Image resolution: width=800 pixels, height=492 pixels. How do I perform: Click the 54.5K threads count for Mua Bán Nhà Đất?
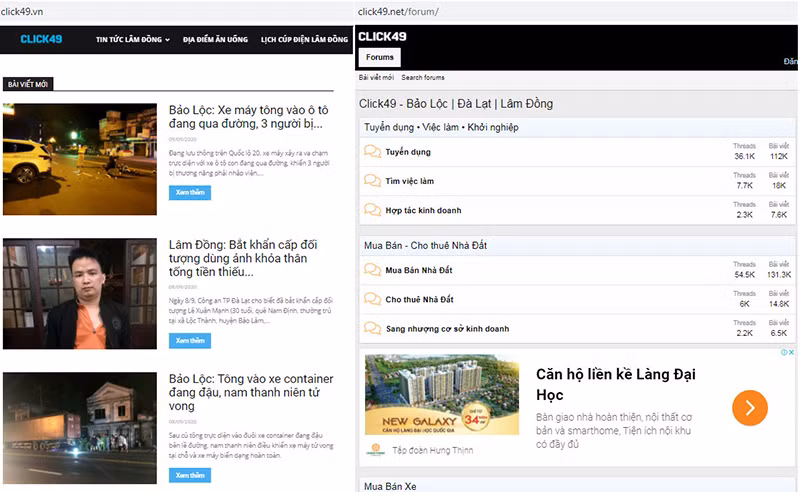tap(744, 275)
